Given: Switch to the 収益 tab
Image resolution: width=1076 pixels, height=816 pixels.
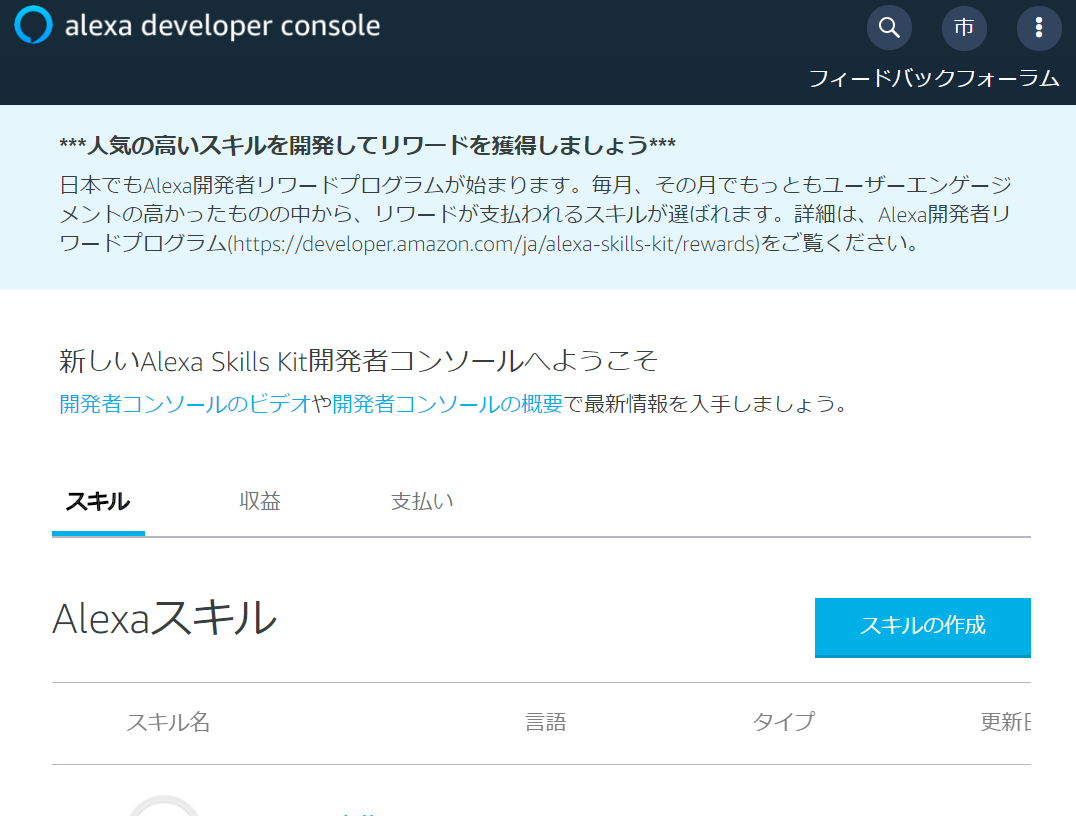Looking at the screenshot, I should [260, 502].
